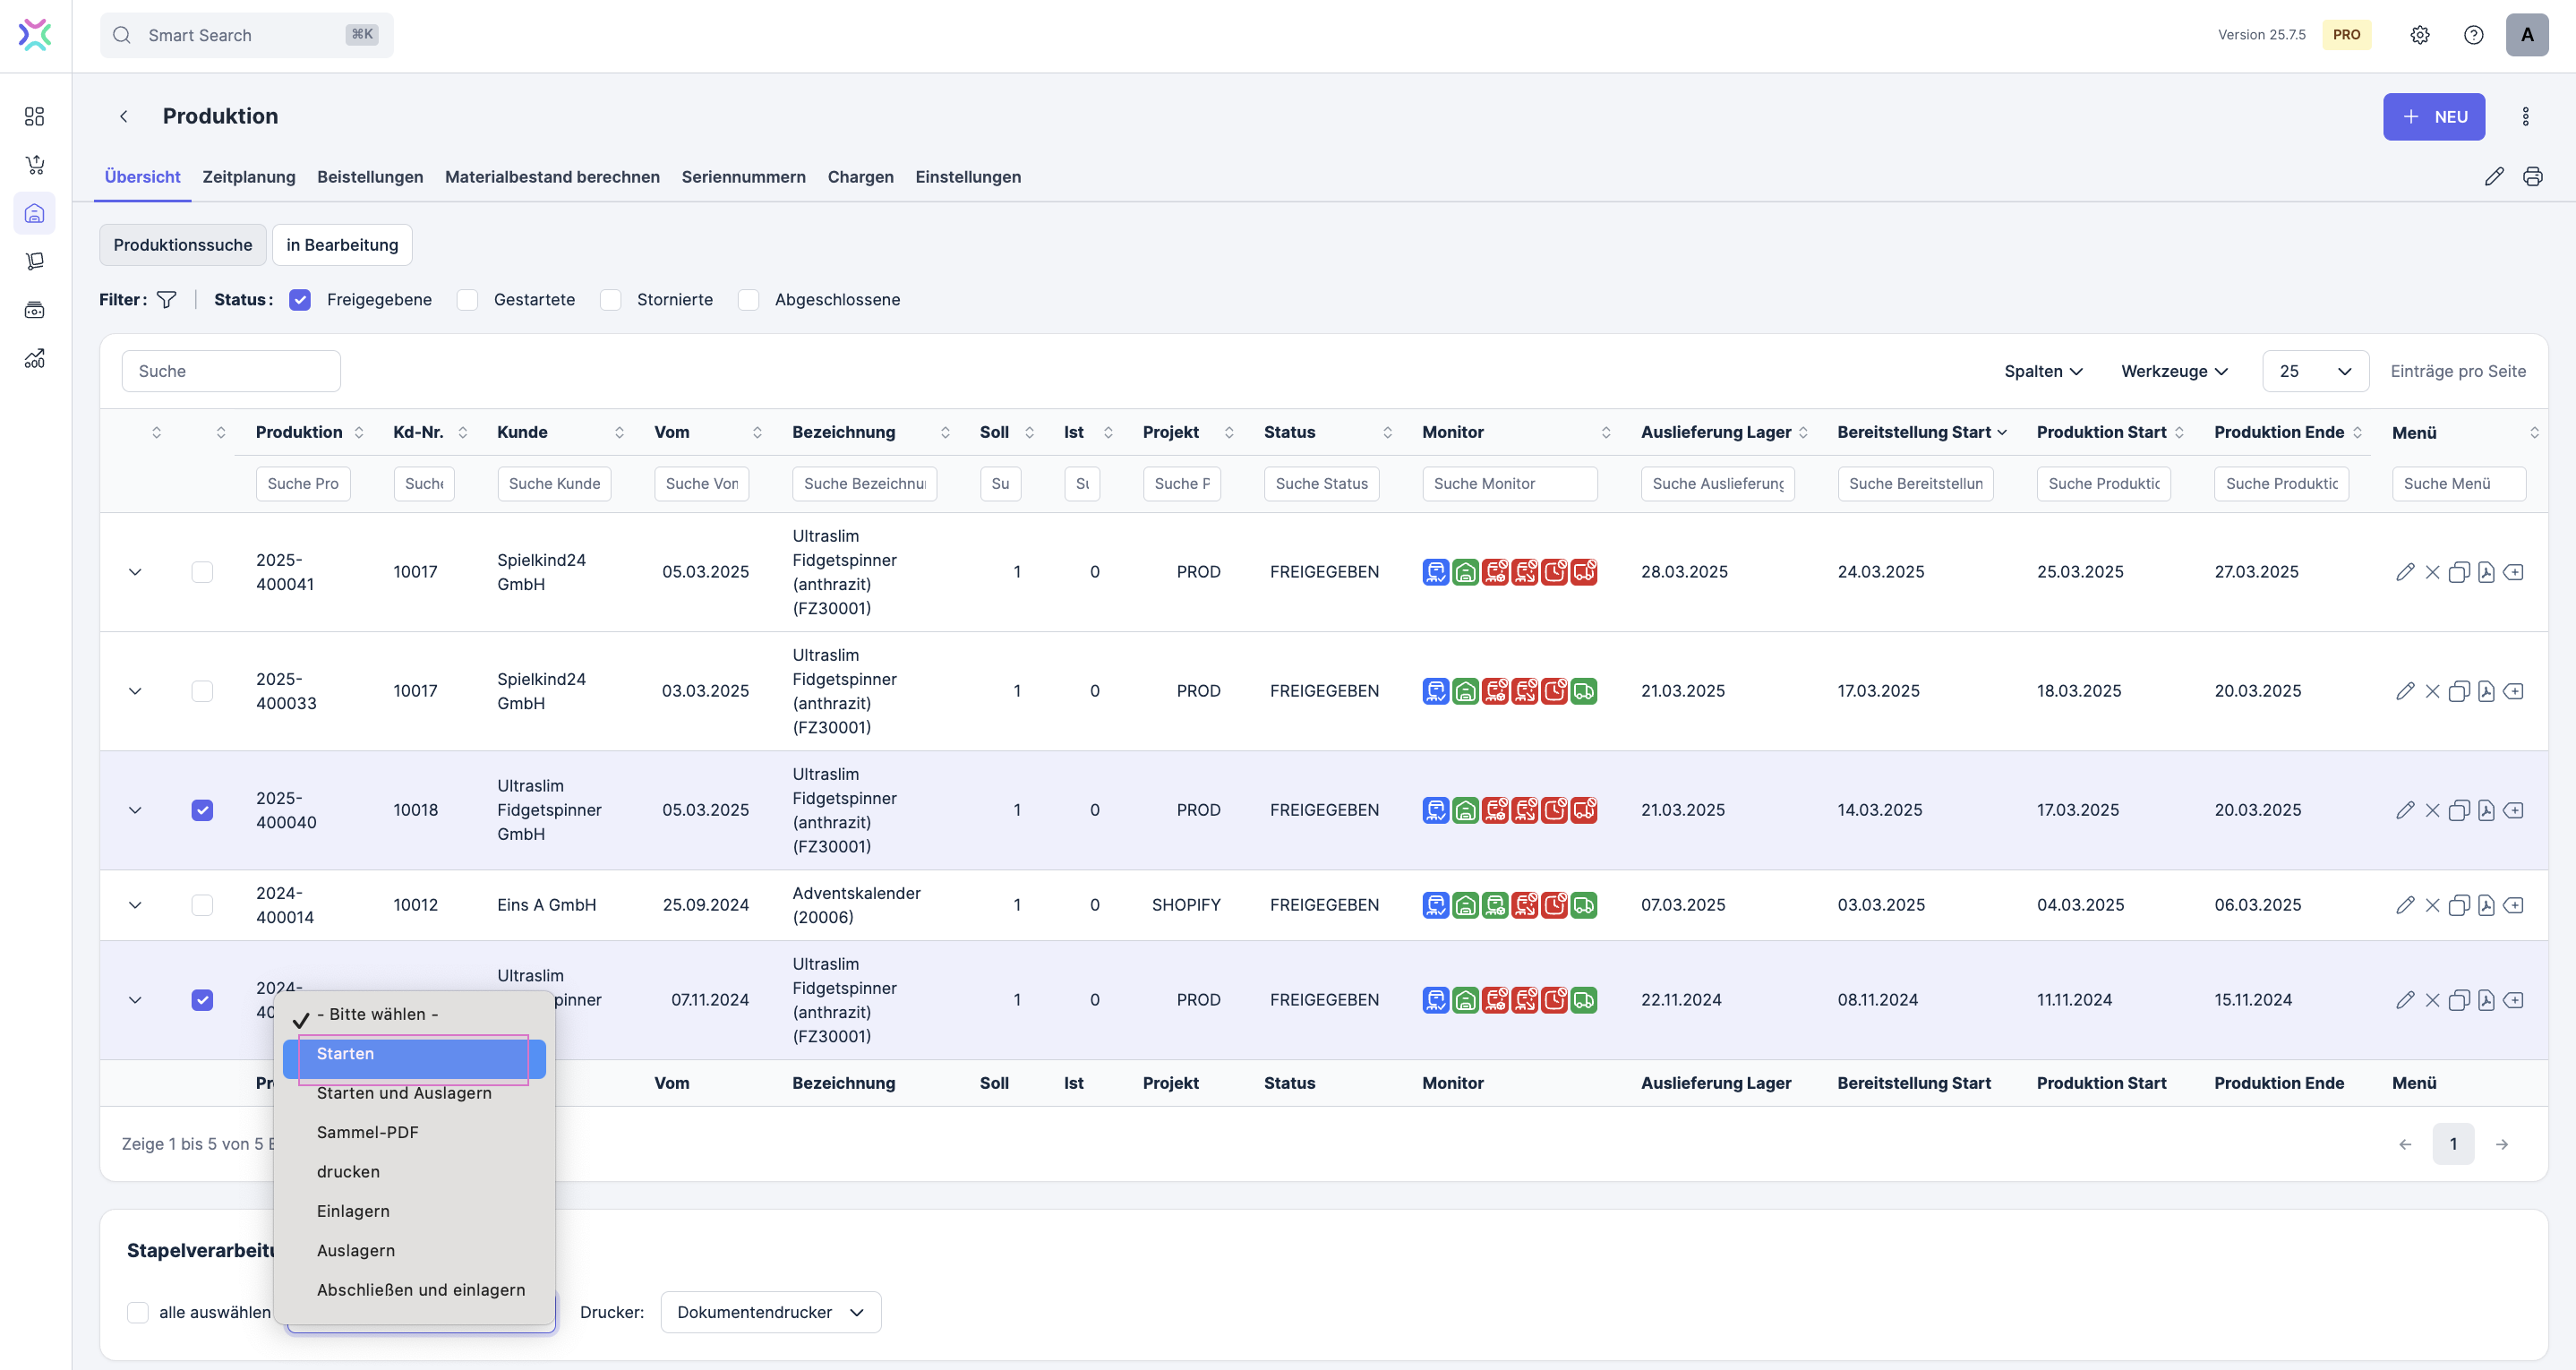Click the Suche Kunde filter field

554,483
